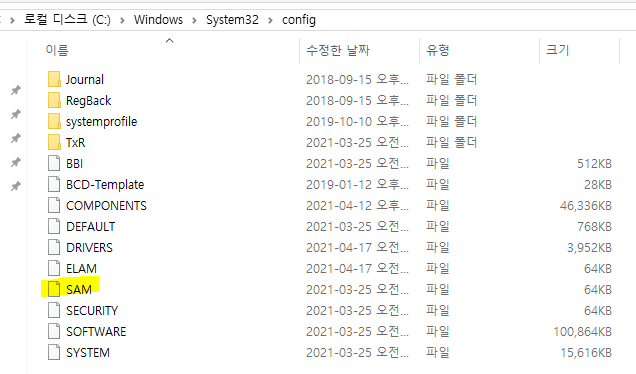Image resolution: width=636 pixels, height=374 pixels.
Task: Select the file name SYSTEM
Action: 88,353
